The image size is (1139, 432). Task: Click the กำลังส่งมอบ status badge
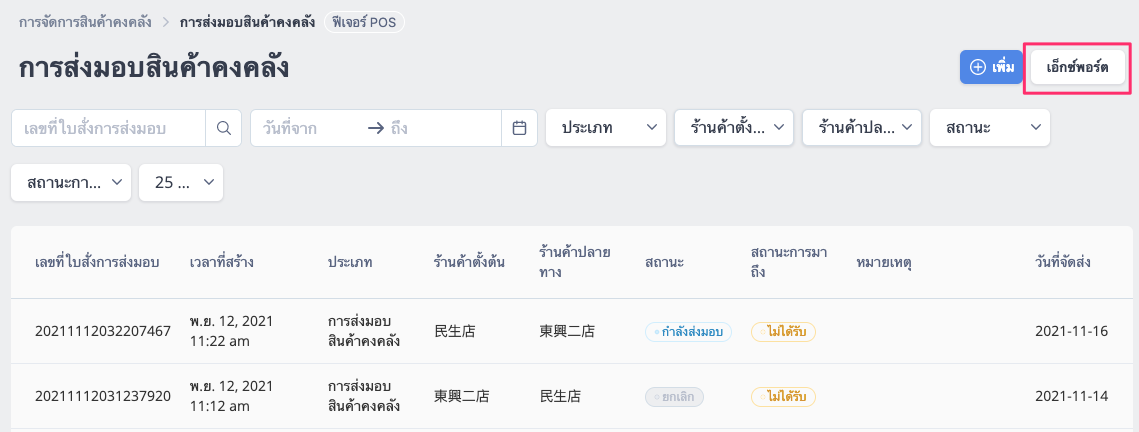pos(689,332)
